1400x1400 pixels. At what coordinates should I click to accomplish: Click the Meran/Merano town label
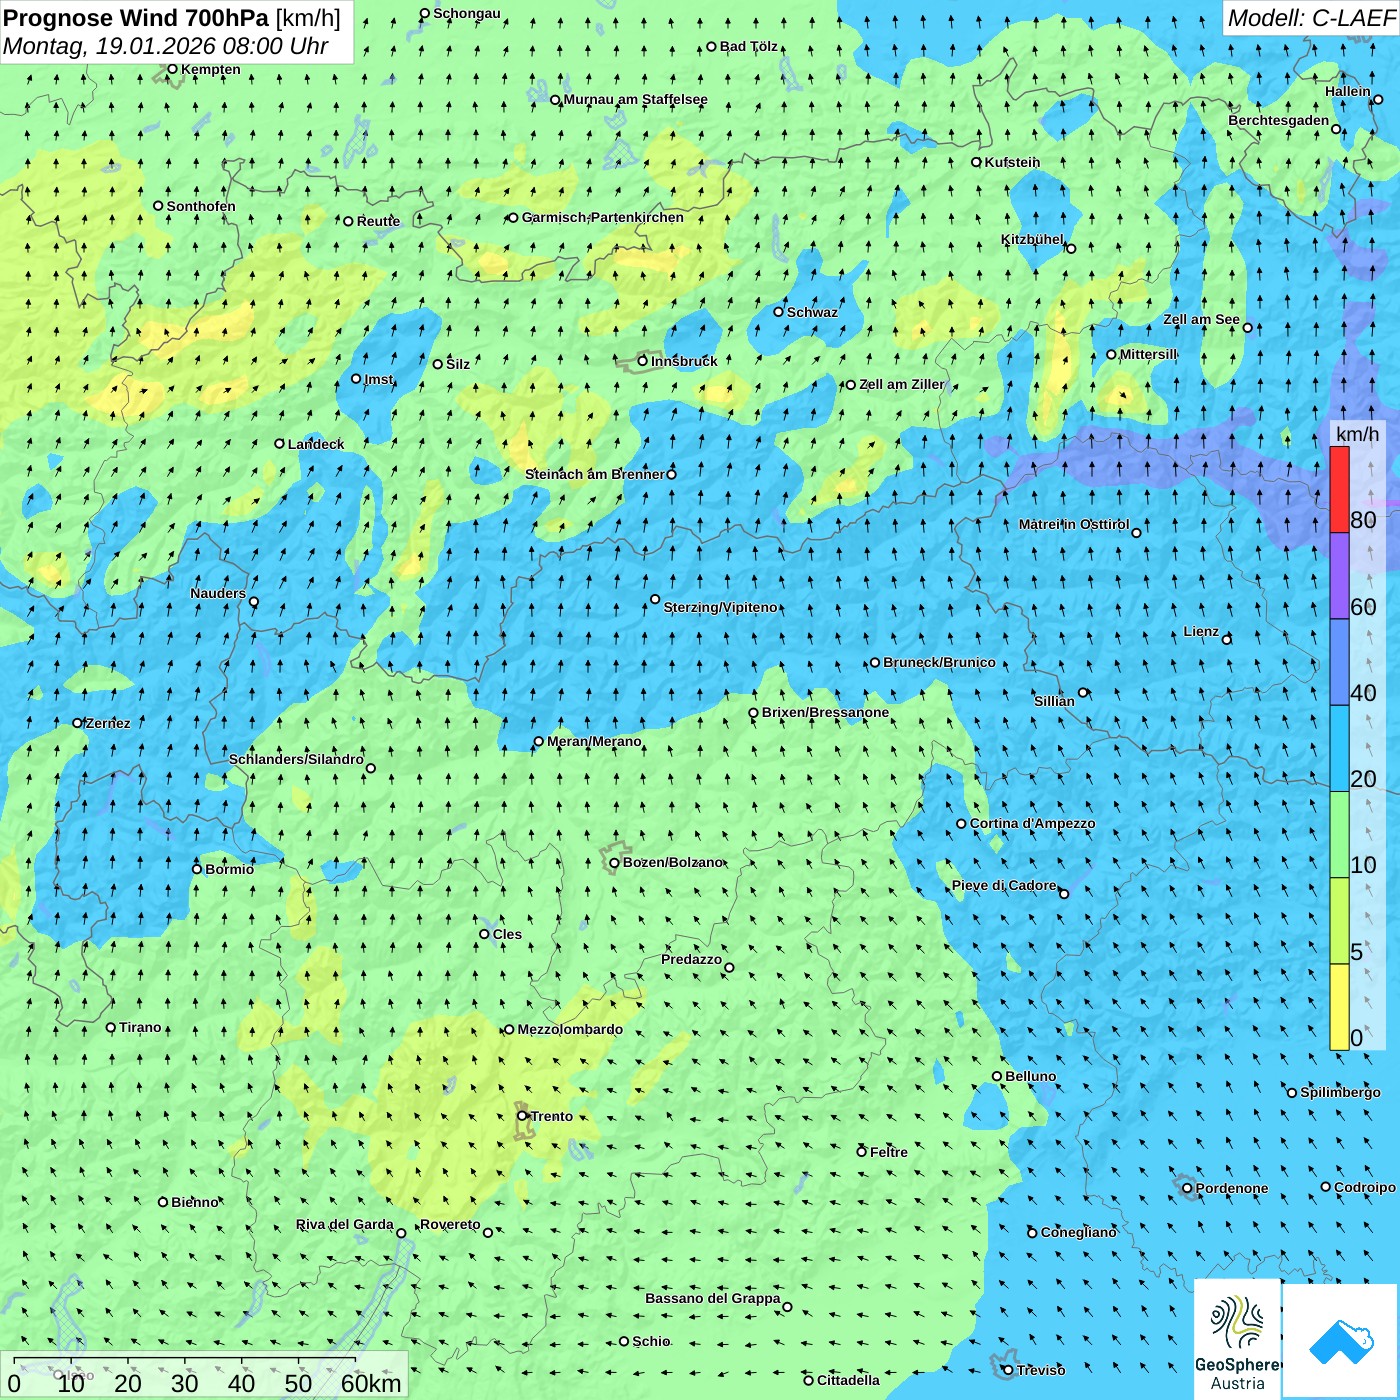pos(594,741)
